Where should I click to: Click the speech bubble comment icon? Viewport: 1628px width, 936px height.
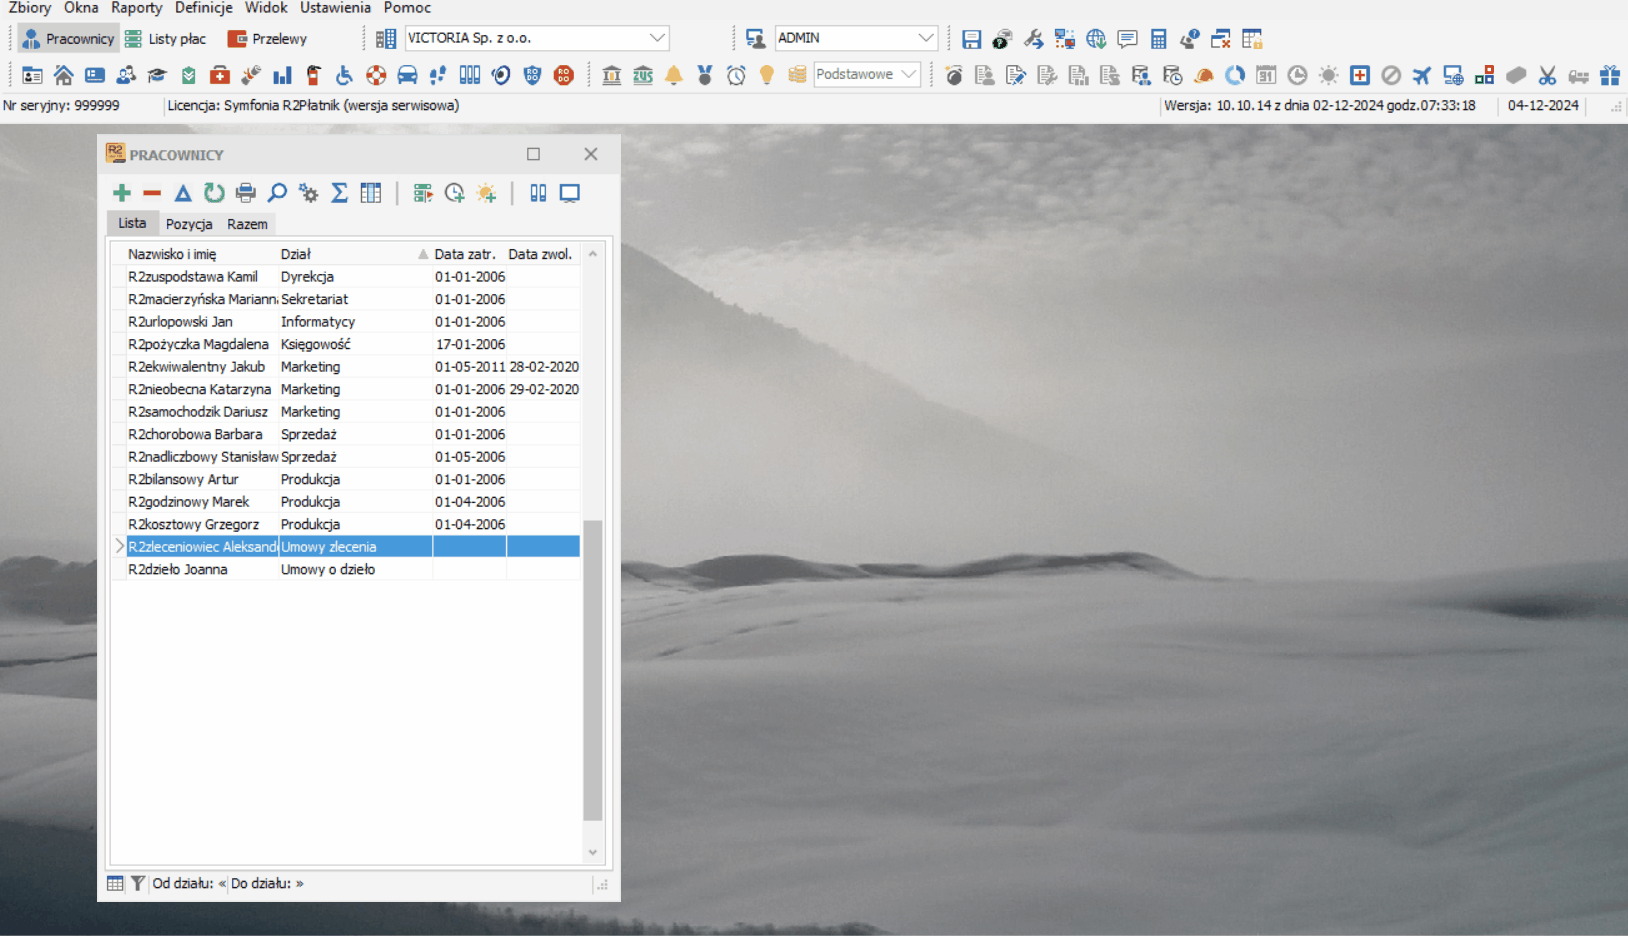(1127, 39)
